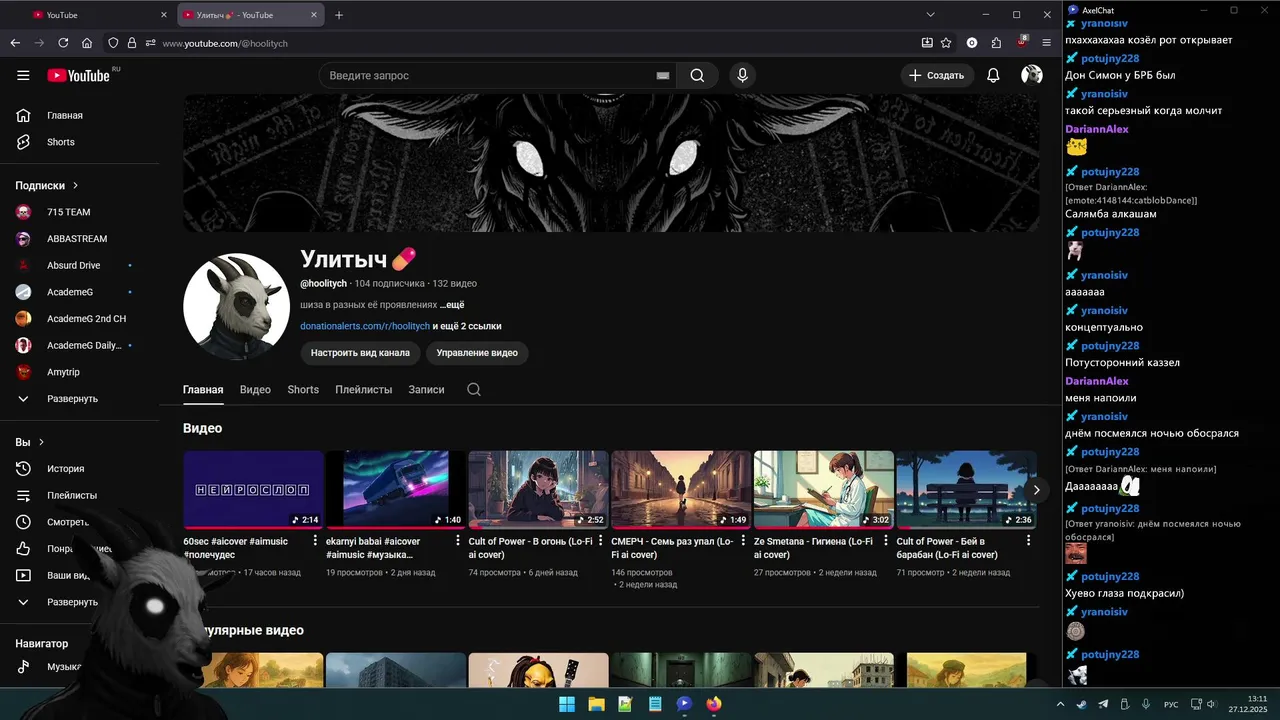Viewport: 1280px width, 720px height.
Task: Open File Explorer from the taskbar
Action: click(596, 704)
